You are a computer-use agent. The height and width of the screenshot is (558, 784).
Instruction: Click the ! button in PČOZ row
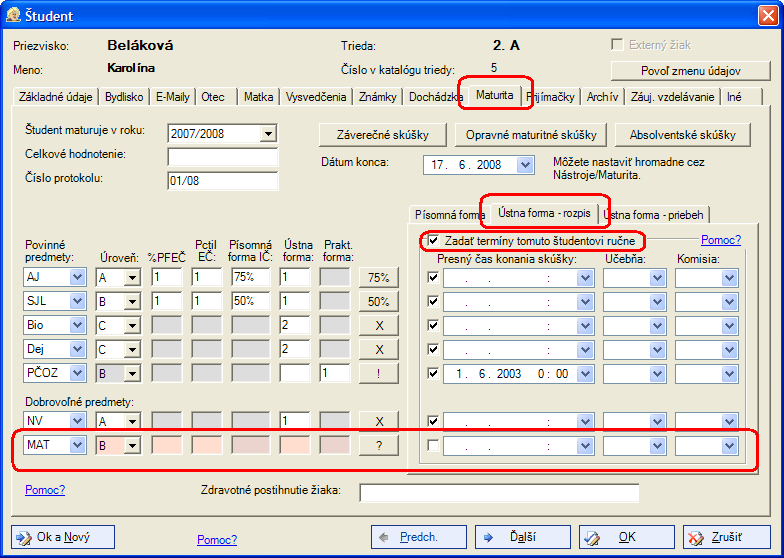(x=378, y=374)
